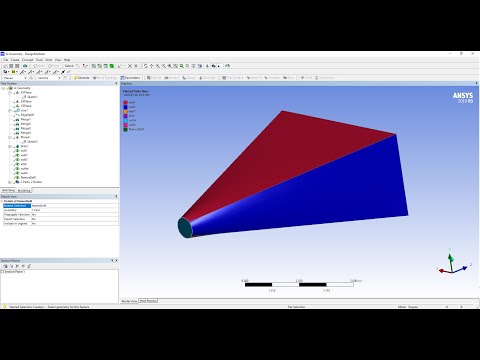
Task: Click the Geometry 1 Face value cell
Action: click(x=75, y=210)
